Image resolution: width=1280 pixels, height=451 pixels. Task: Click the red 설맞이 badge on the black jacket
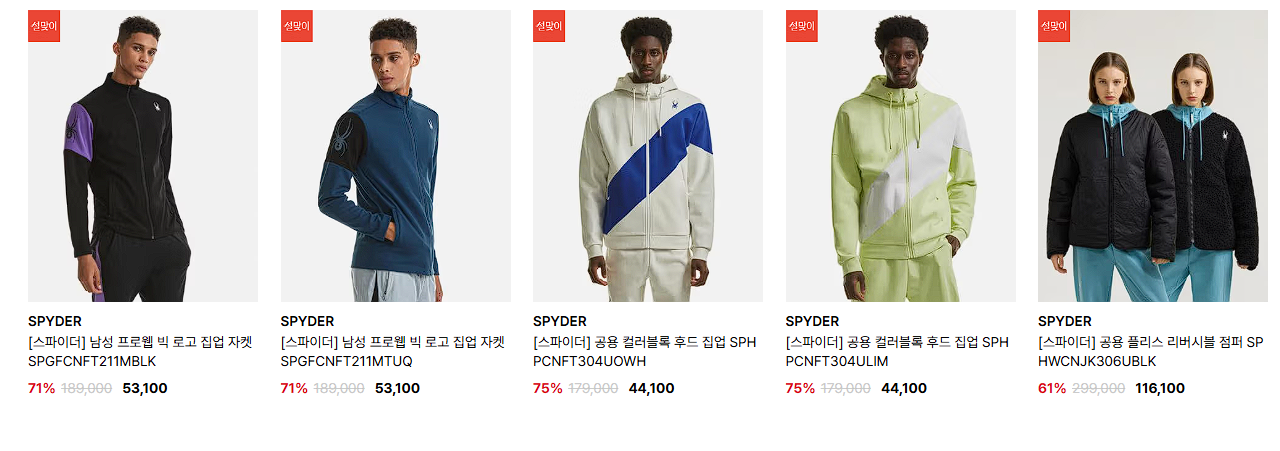[44, 26]
